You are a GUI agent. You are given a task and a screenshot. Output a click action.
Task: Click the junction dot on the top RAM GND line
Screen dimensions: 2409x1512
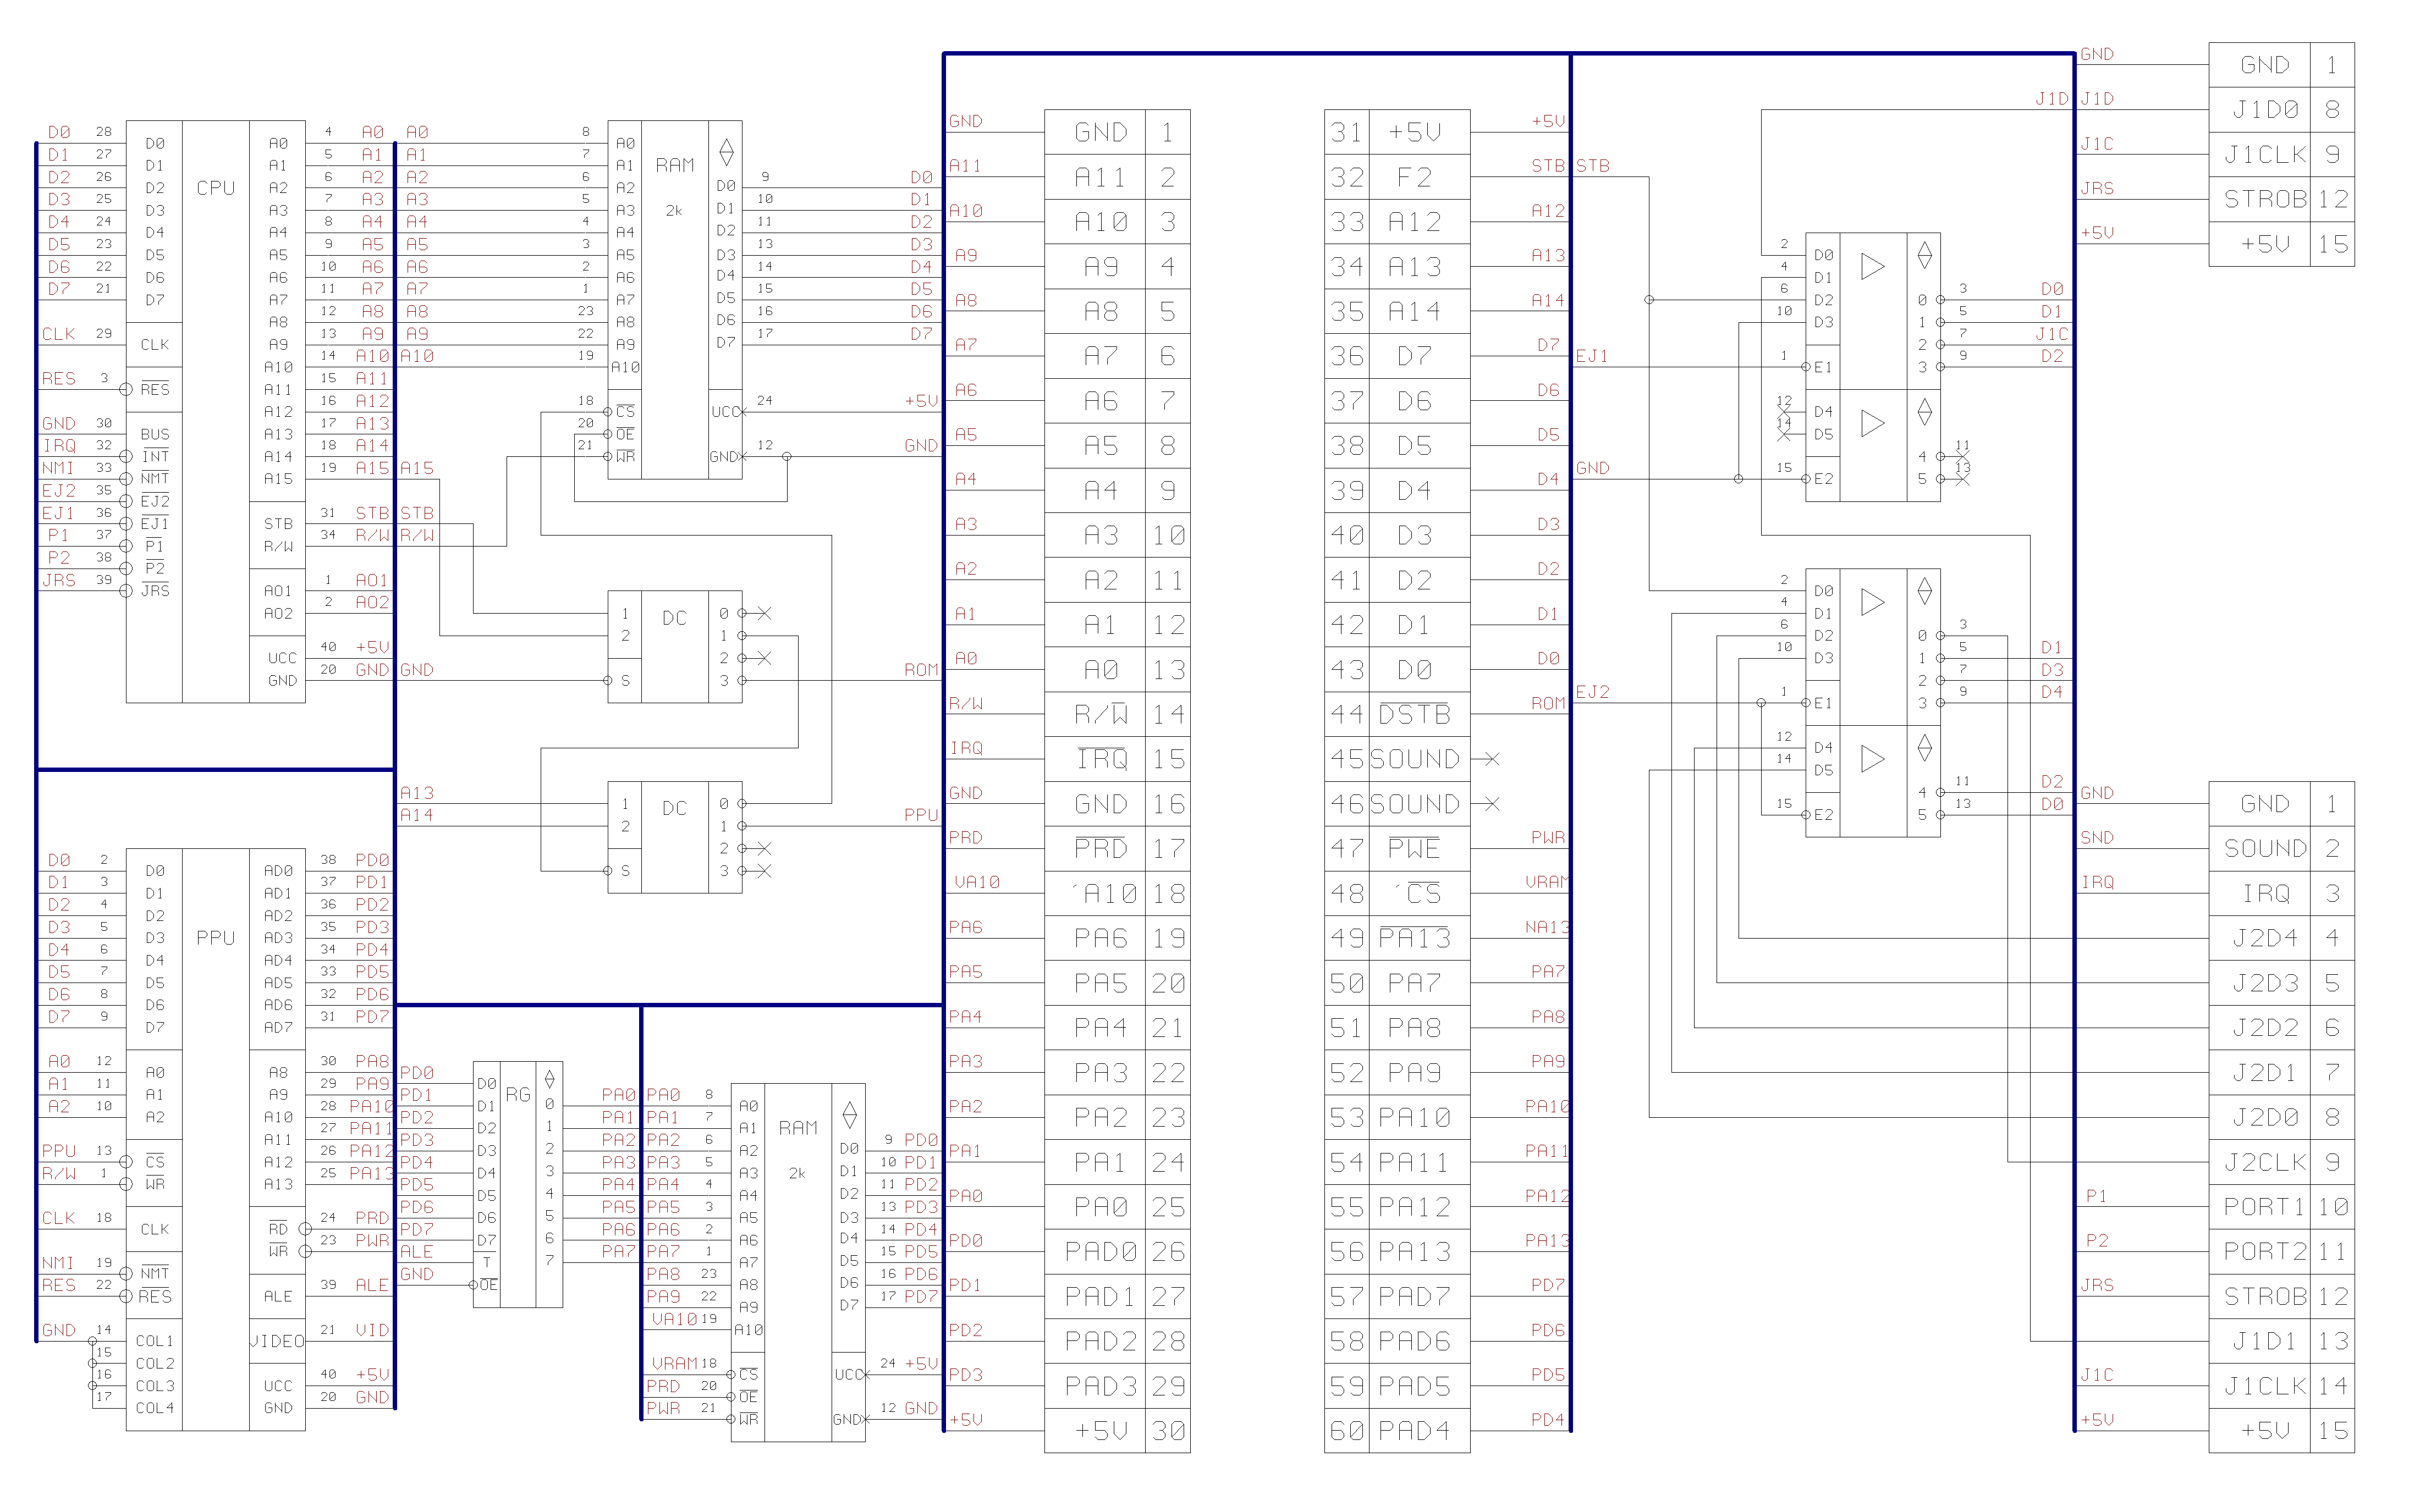pos(787,457)
